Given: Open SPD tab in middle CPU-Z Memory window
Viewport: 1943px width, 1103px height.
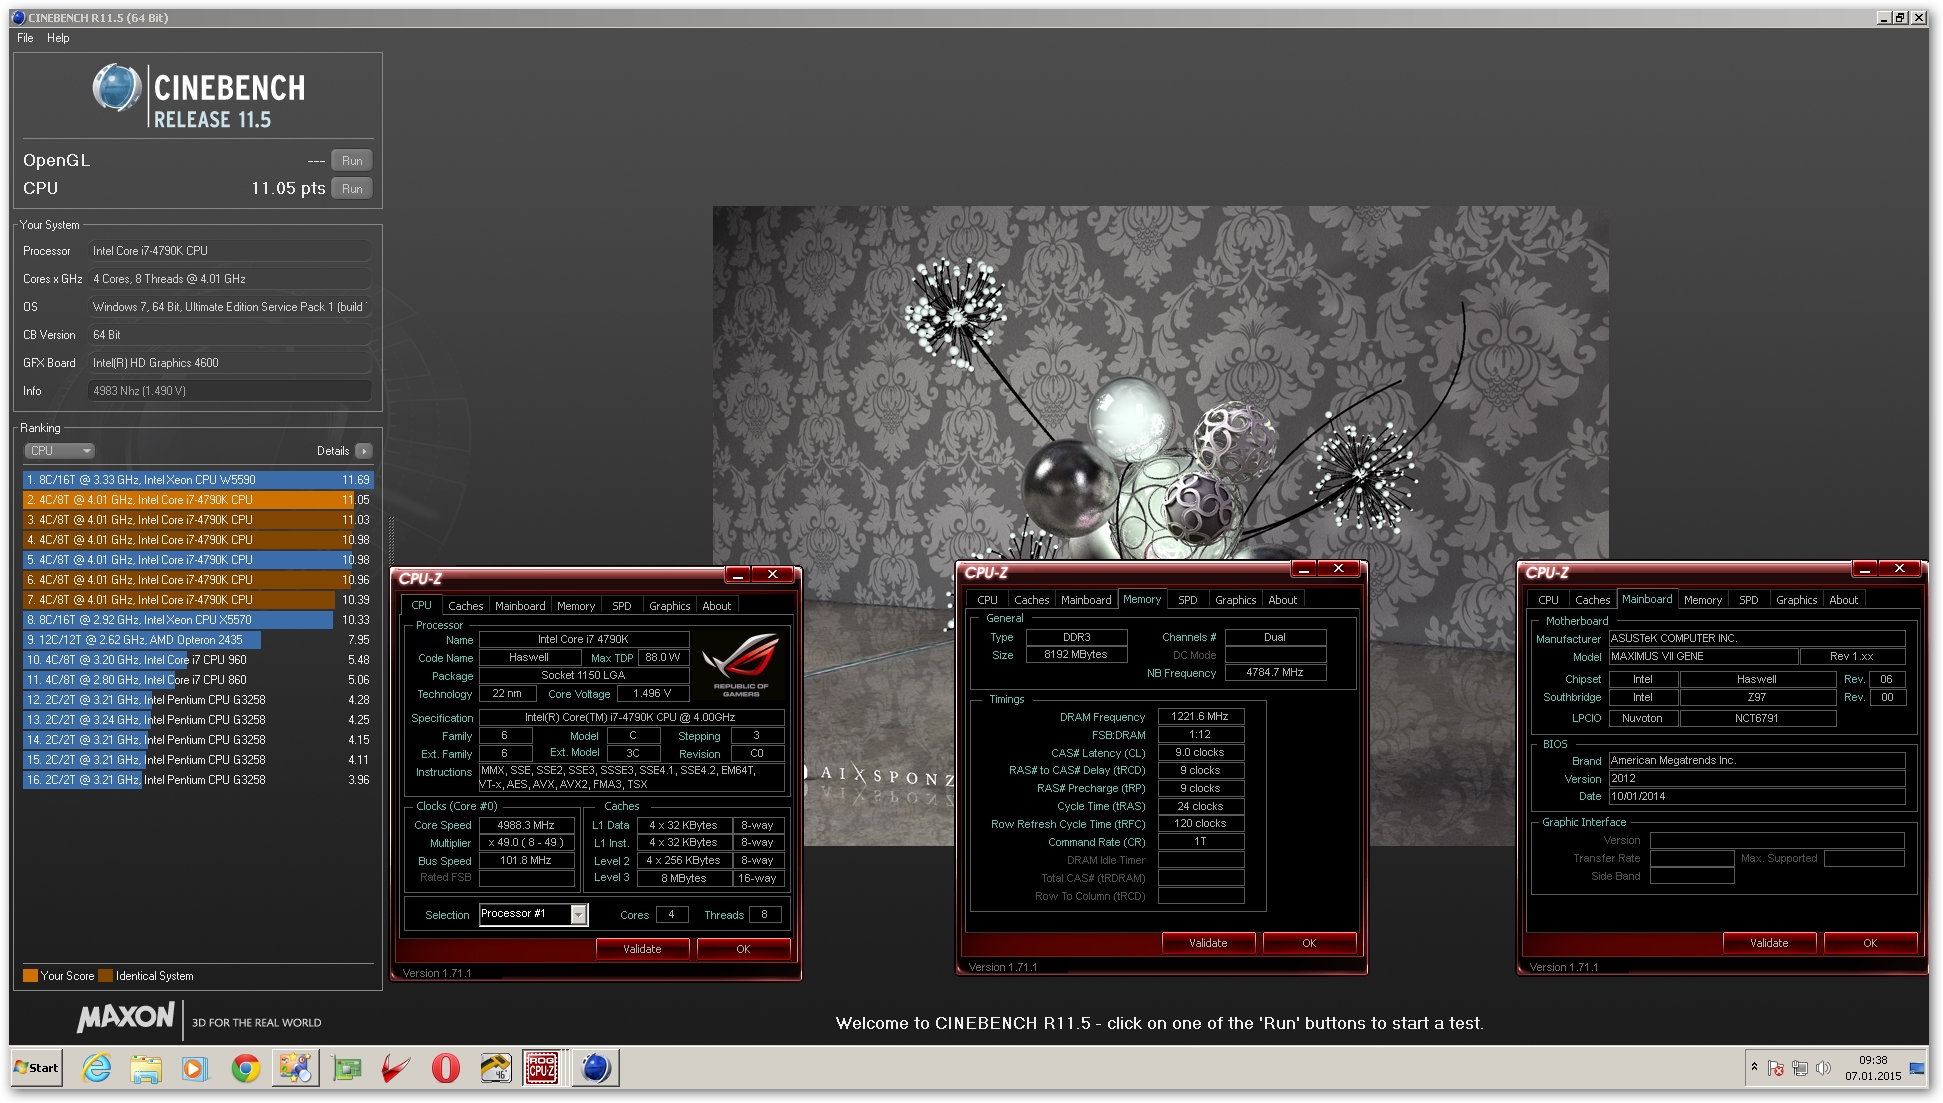Looking at the screenshot, I should pyautogui.click(x=1188, y=600).
